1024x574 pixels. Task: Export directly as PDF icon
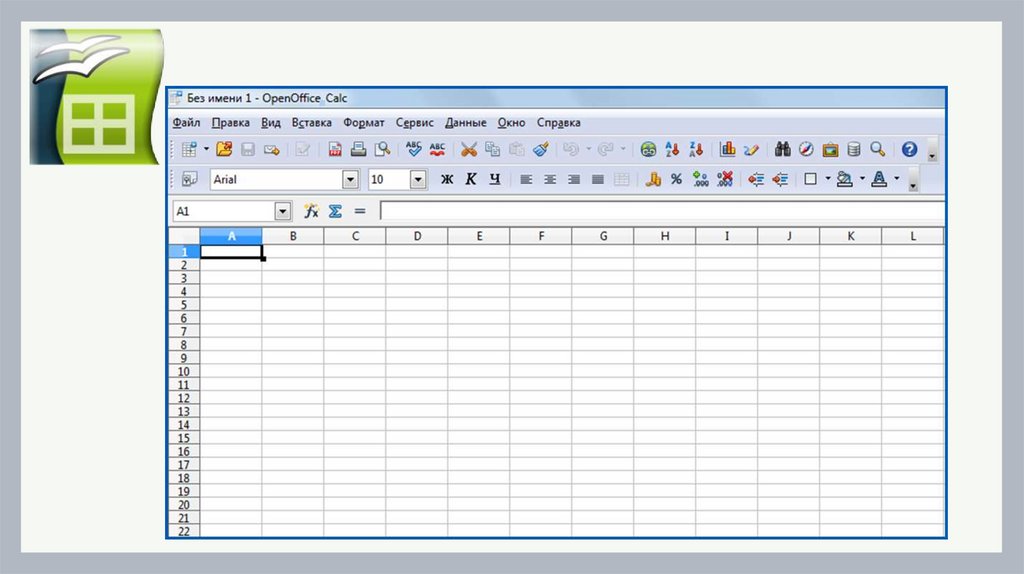click(x=335, y=150)
